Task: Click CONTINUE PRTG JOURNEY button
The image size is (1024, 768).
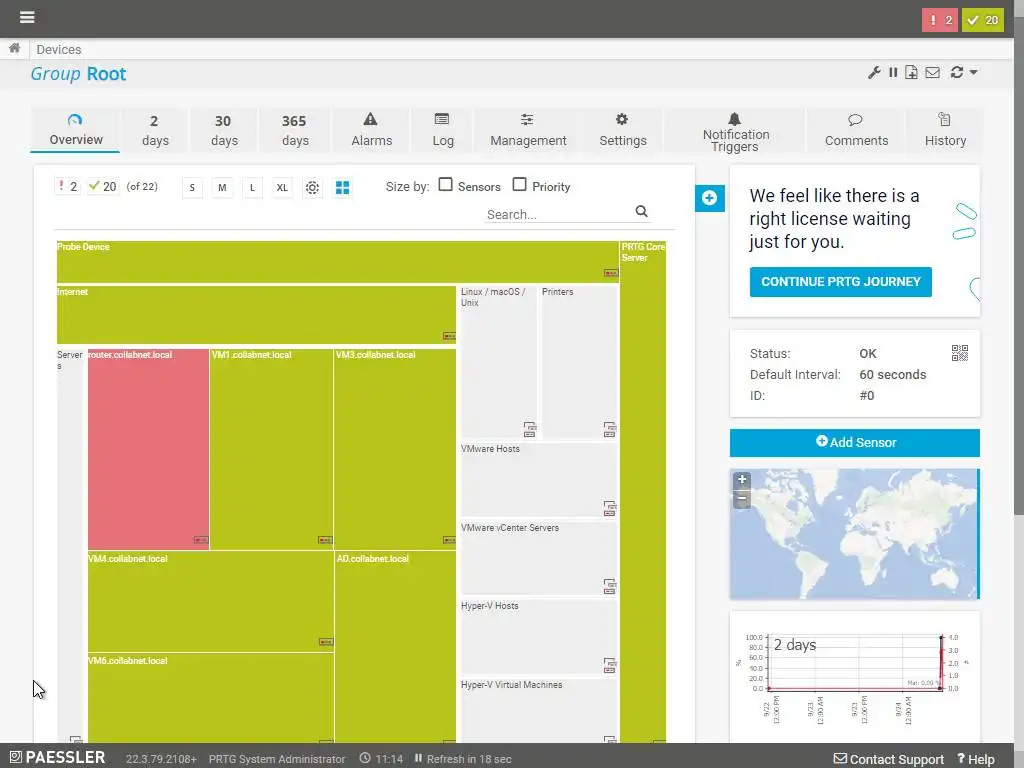Action: 840,282
